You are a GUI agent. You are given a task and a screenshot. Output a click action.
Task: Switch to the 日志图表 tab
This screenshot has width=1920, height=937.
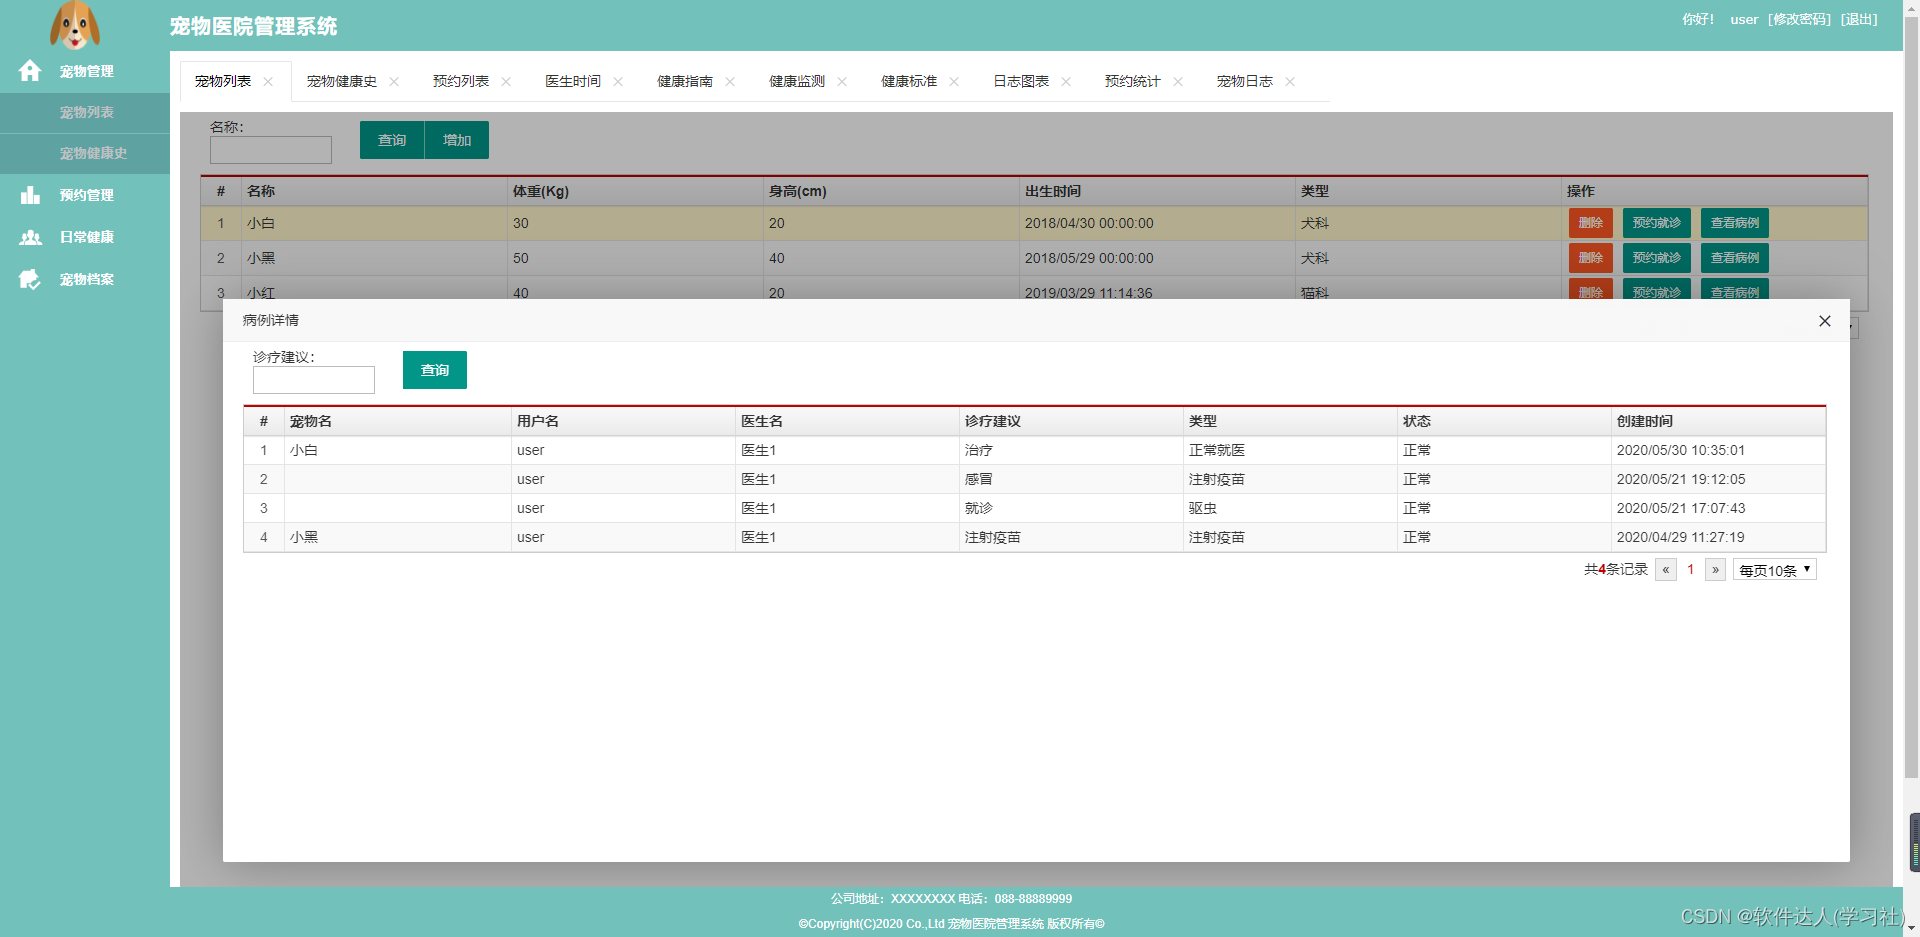point(1021,81)
